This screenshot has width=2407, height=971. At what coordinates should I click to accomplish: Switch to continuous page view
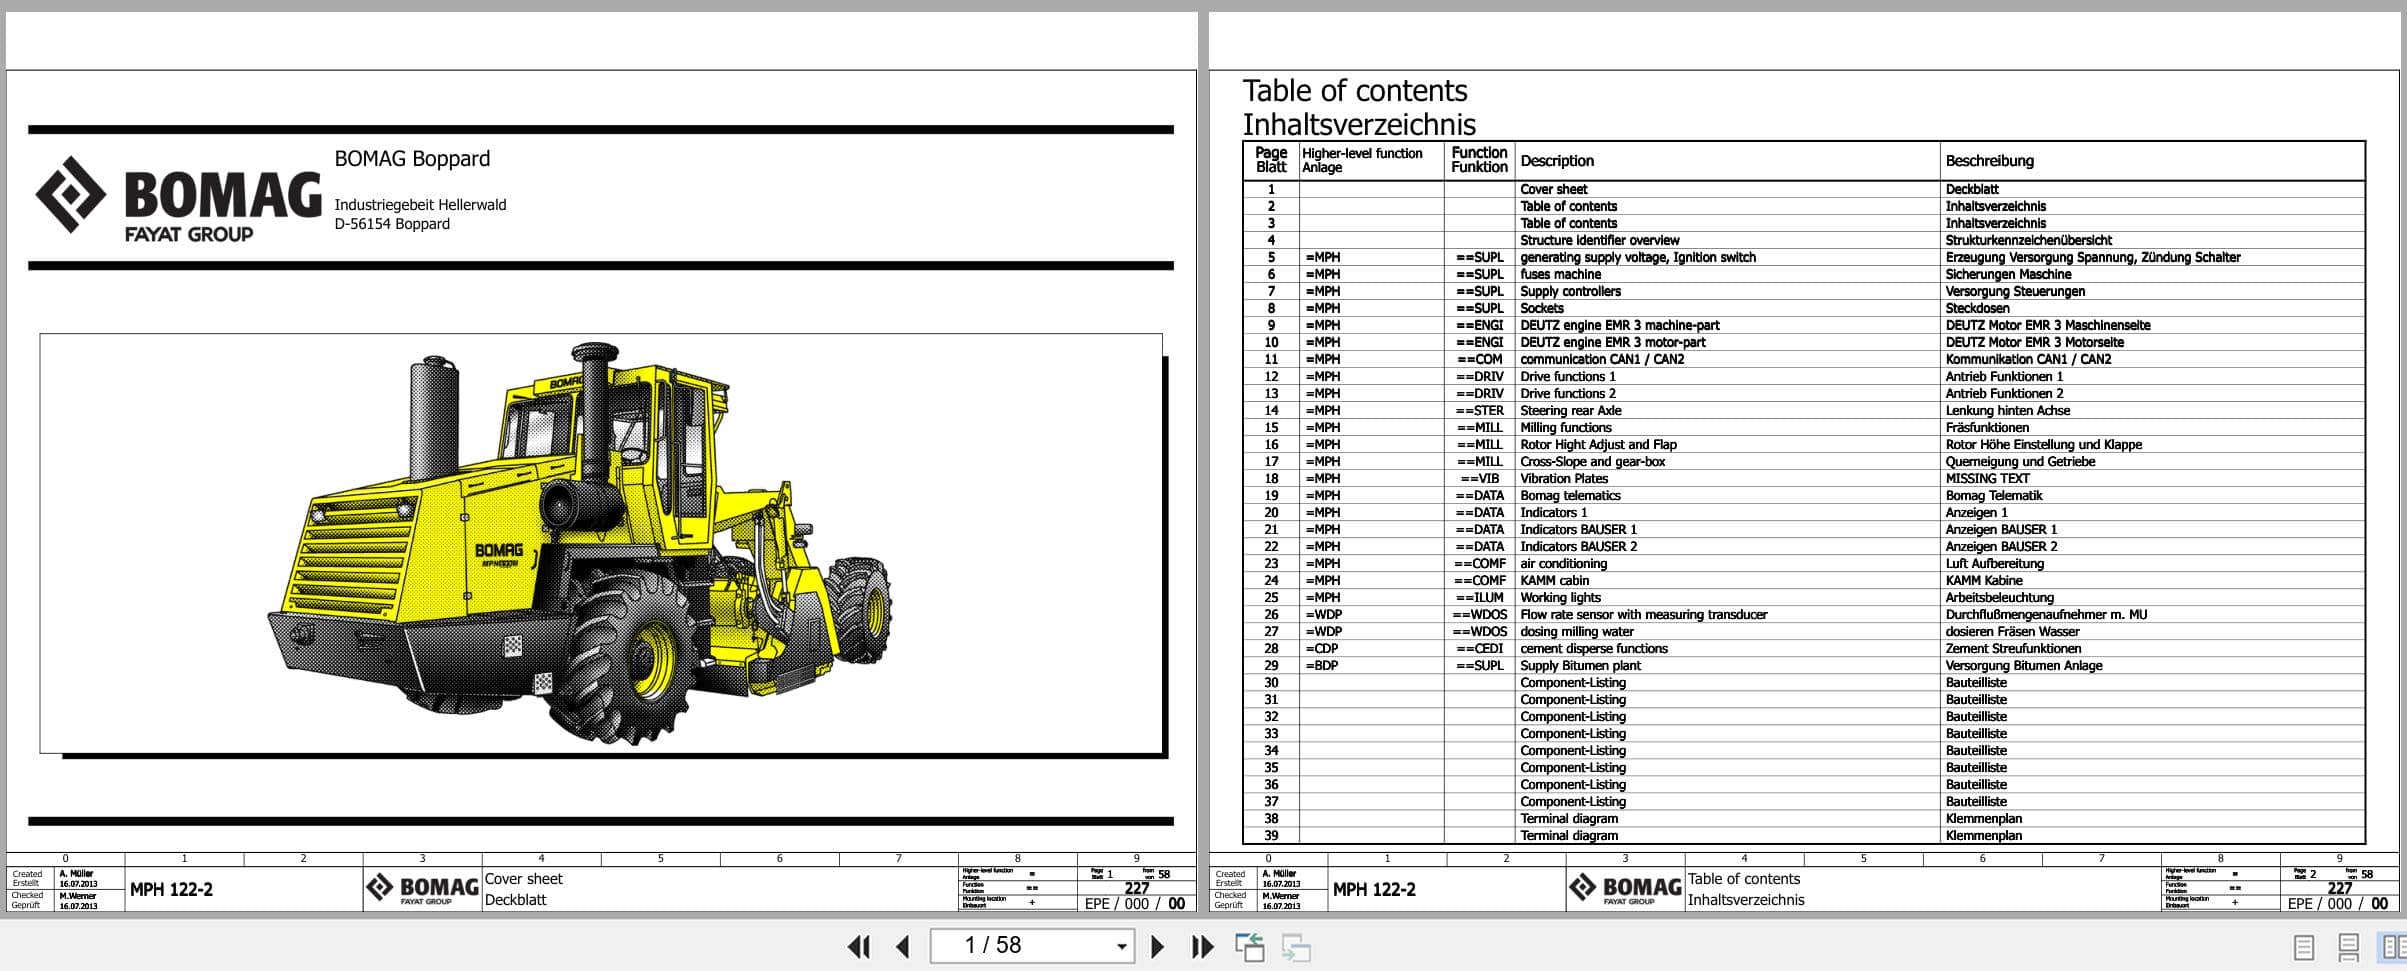(x=2349, y=947)
